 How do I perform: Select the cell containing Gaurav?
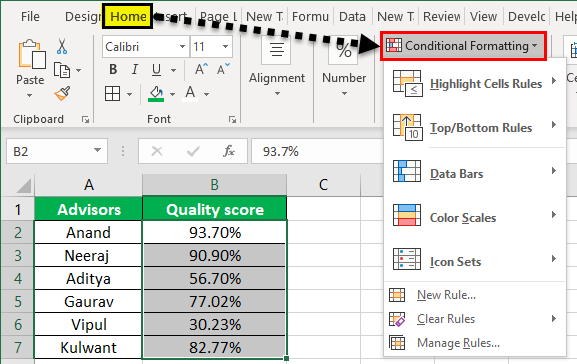click(88, 301)
